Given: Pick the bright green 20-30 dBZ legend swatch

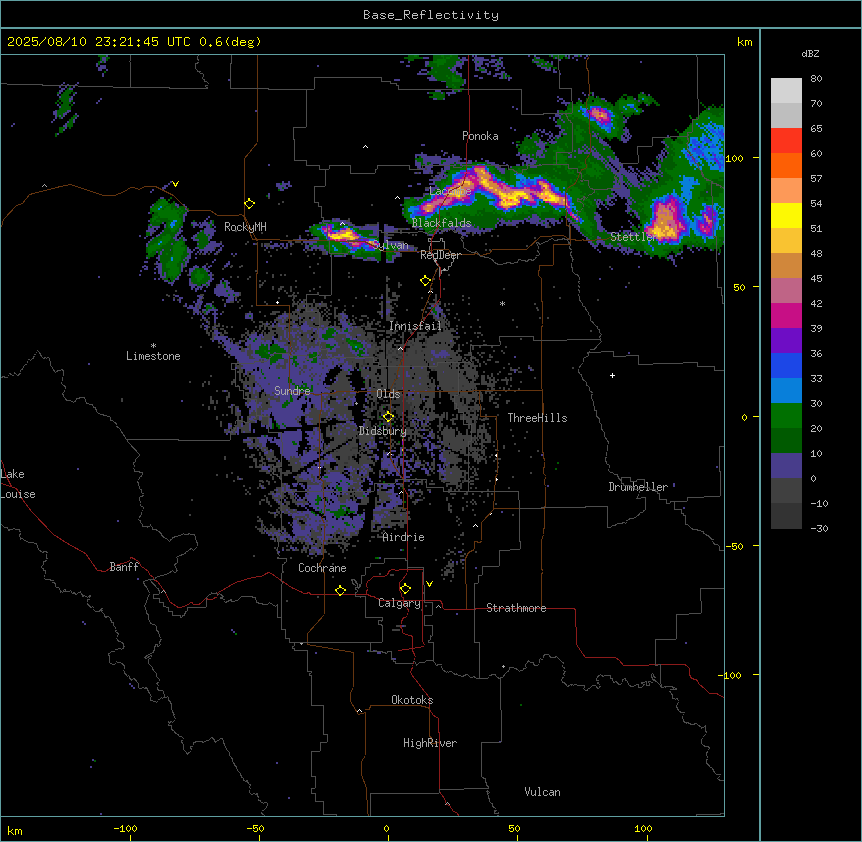Looking at the screenshot, I should coord(786,416).
